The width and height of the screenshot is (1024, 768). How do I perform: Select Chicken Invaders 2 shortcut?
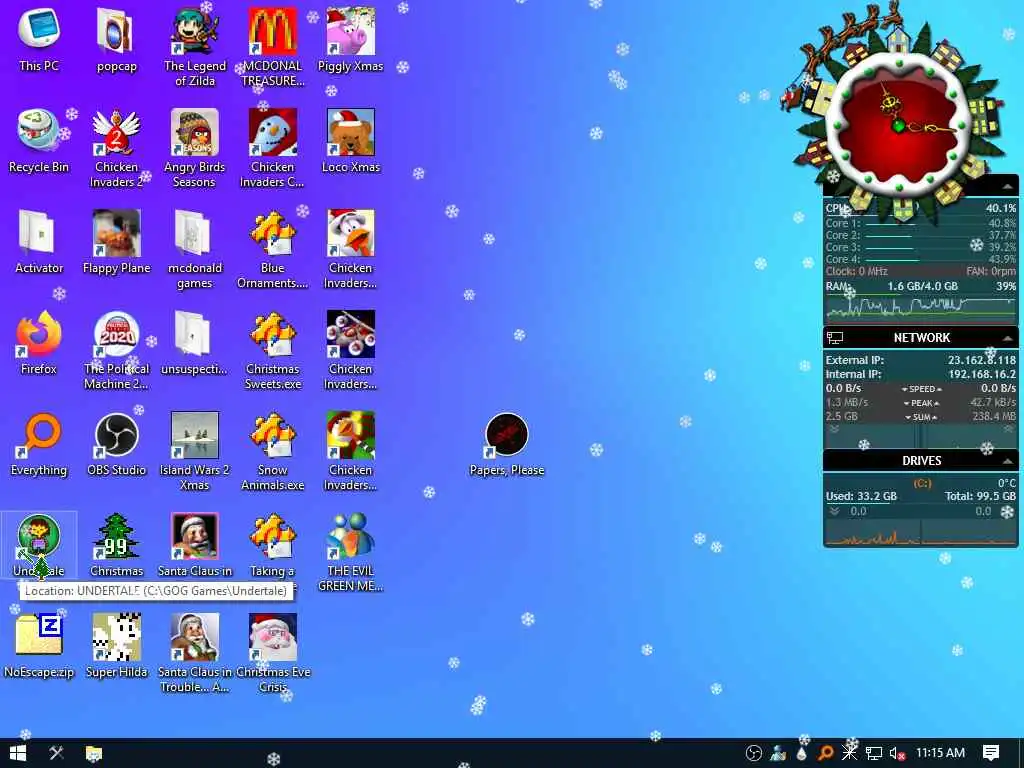(x=116, y=148)
